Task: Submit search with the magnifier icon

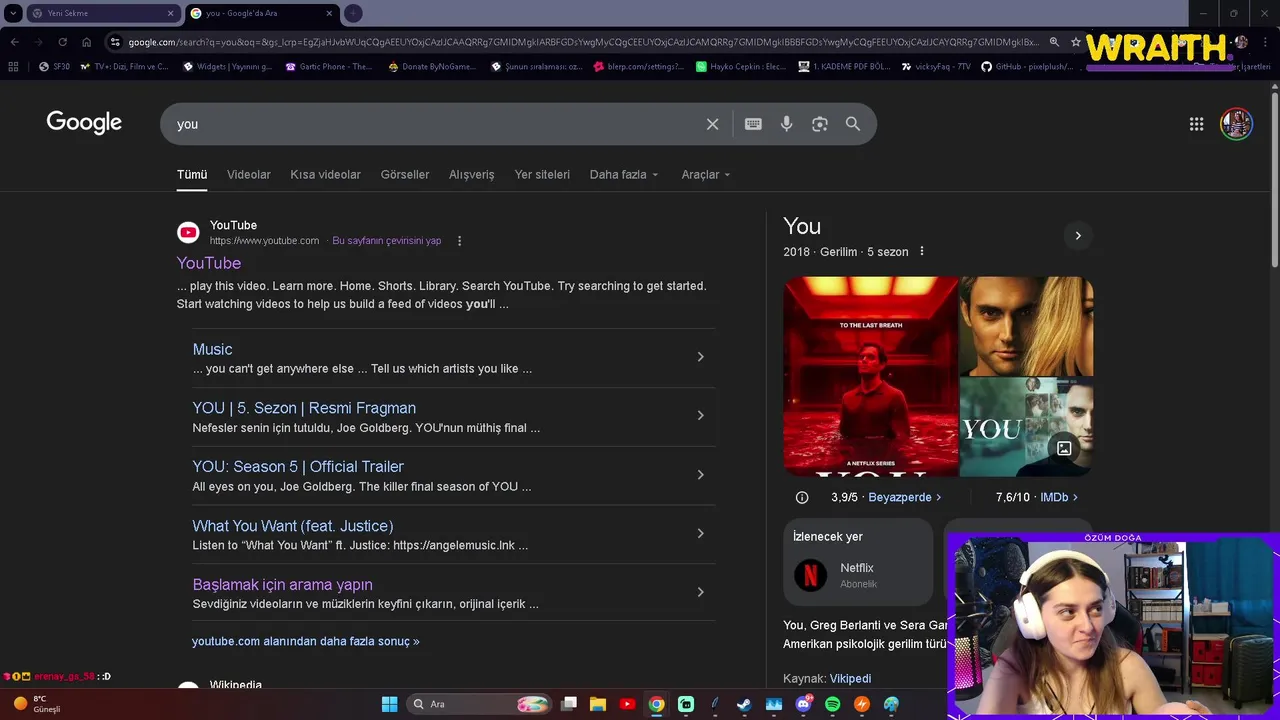Action: (853, 124)
